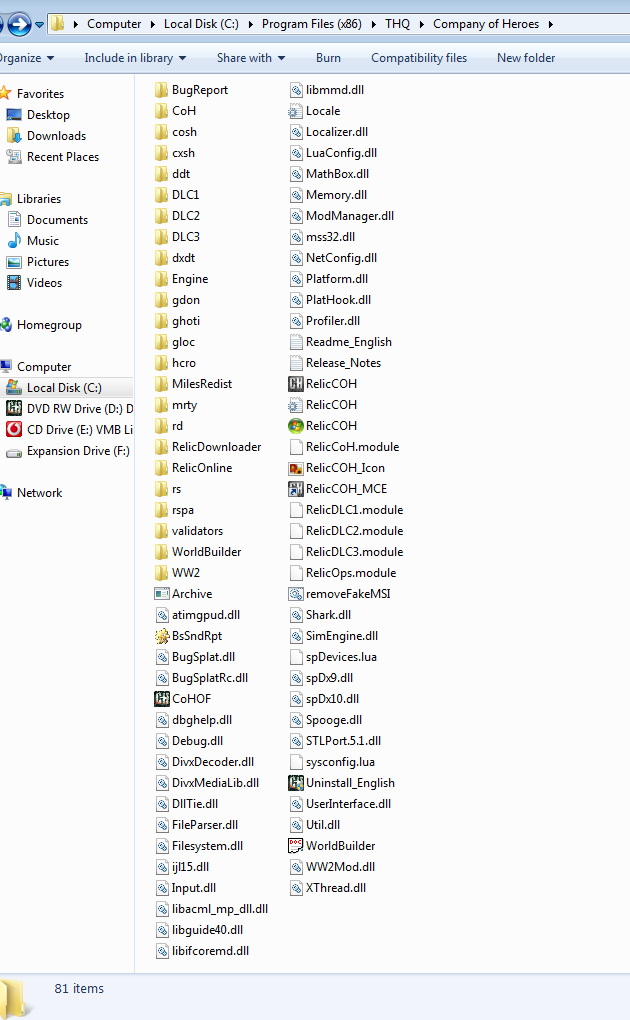Screen dimensions: 630x1020
Task: Click the Burn toolbar button
Action: click(329, 58)
